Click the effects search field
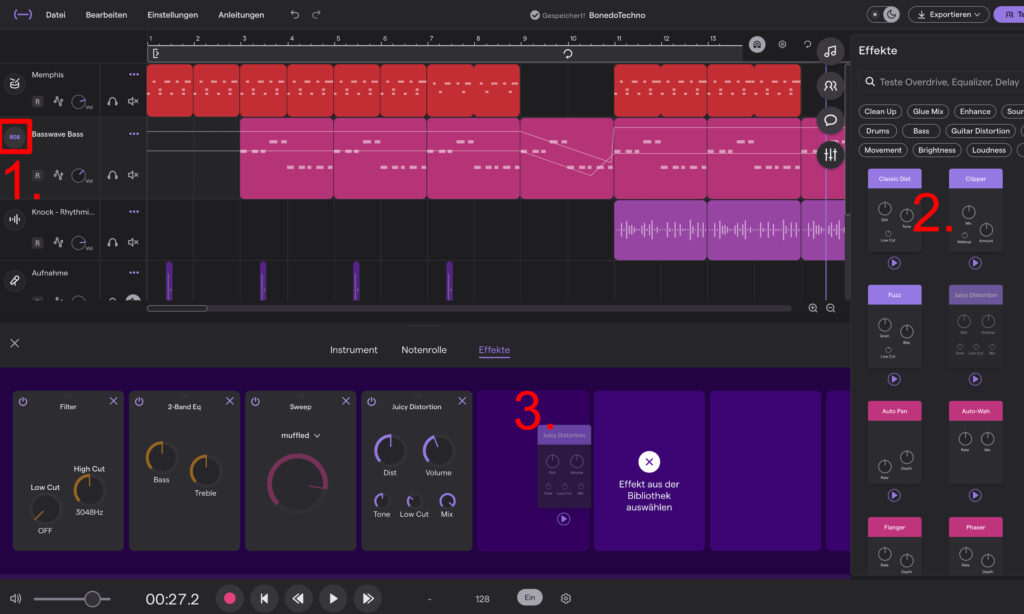 (x=941, y=82)
